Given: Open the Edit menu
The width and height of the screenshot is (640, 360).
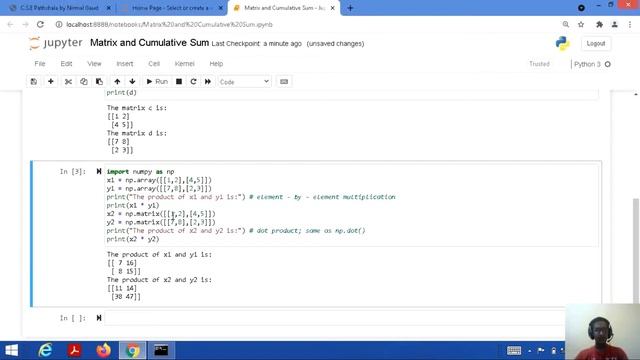Looking at the screenshot, I should click(66, 64).
